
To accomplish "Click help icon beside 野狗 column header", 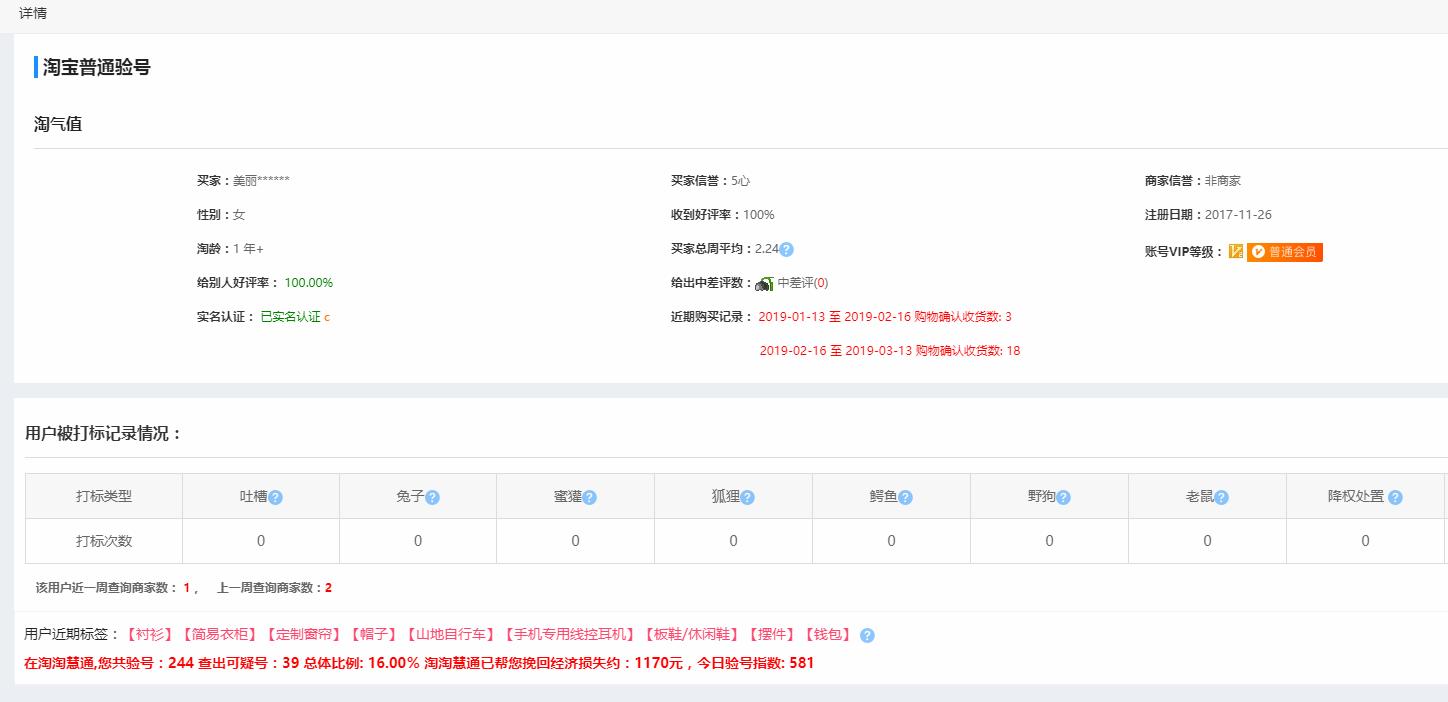I will [1064, 497].
